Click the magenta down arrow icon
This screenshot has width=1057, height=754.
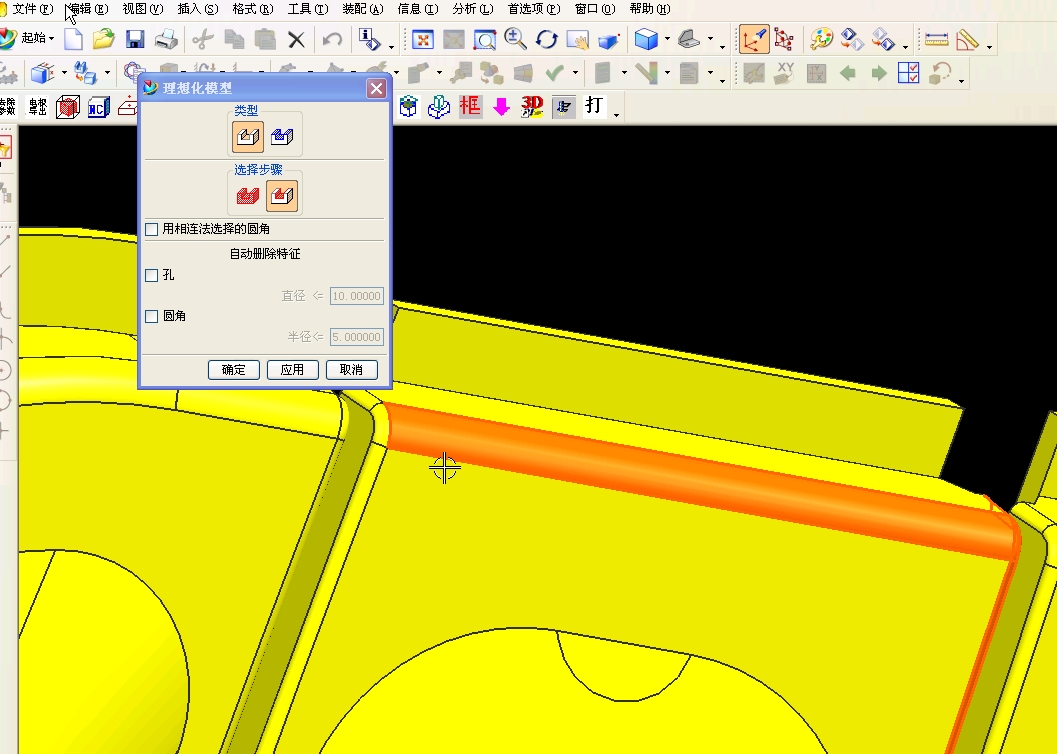(x=502, y=106)
